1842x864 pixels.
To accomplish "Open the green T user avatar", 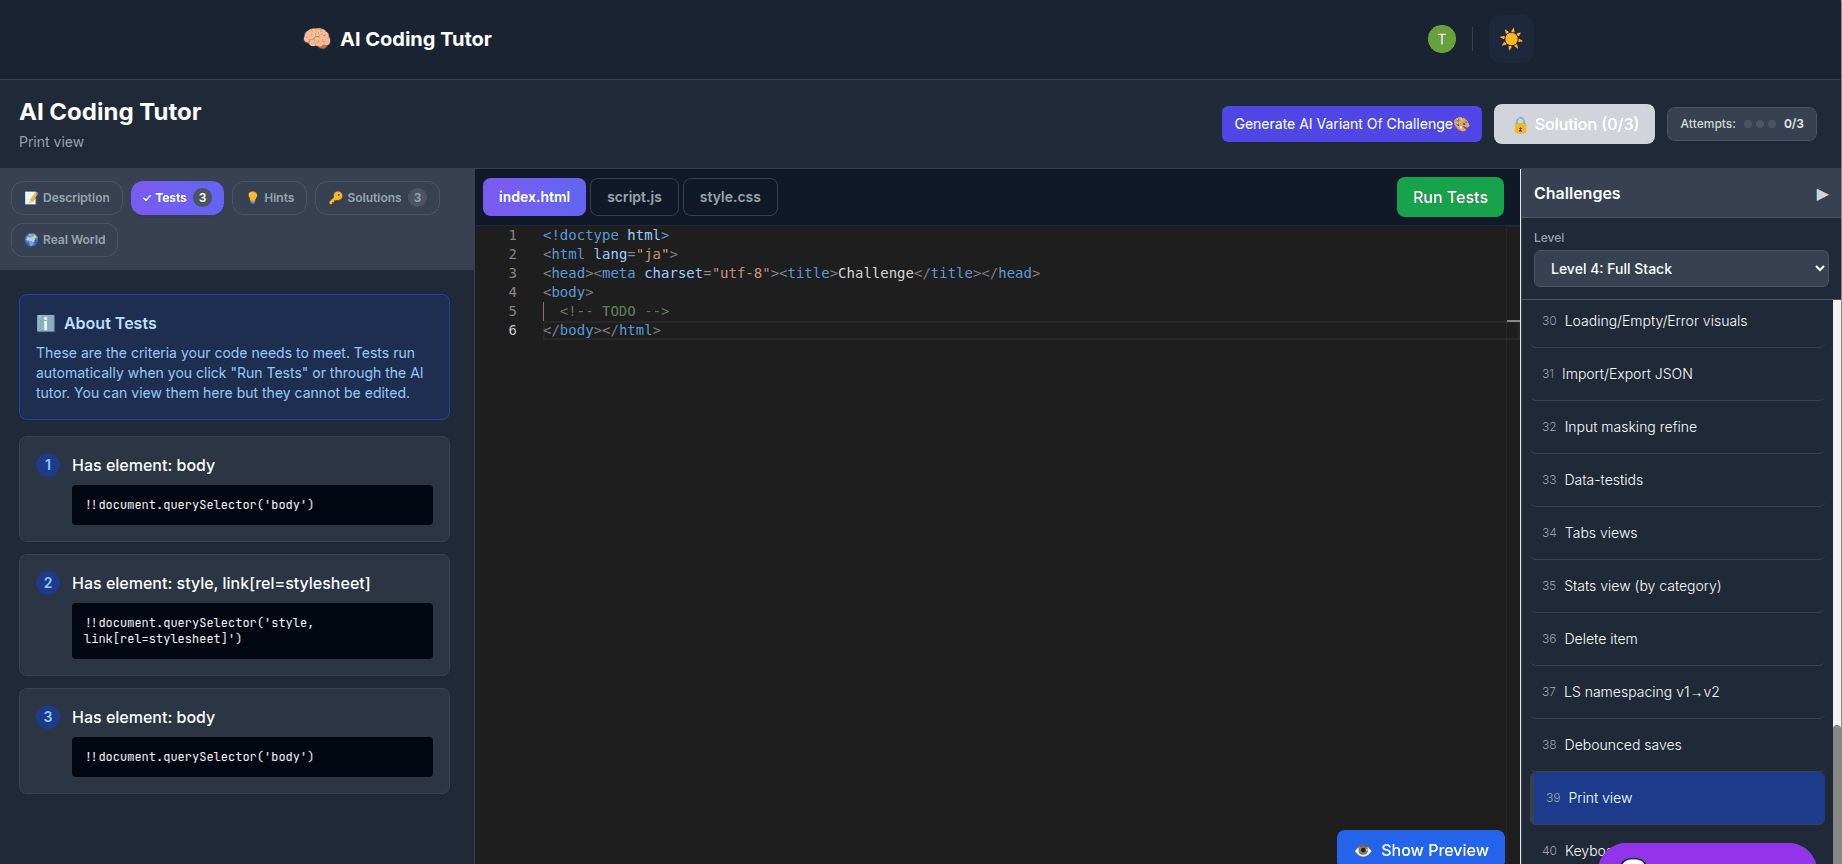I will (x=1441, y=39).
